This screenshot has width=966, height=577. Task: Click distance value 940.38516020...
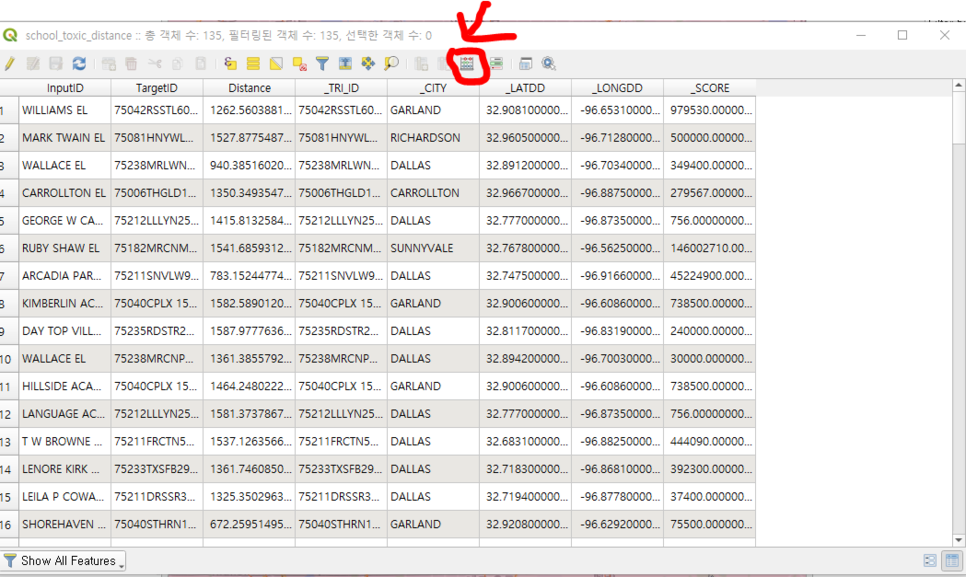coord(249,165)
